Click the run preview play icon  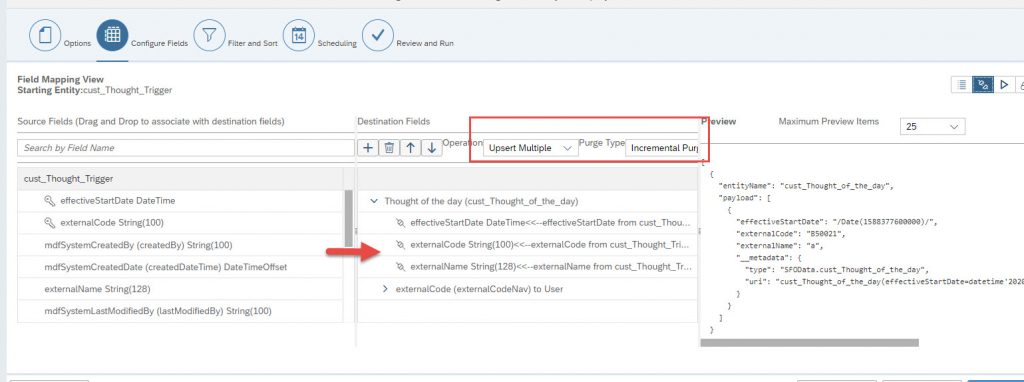click(x=1004, y=85)
